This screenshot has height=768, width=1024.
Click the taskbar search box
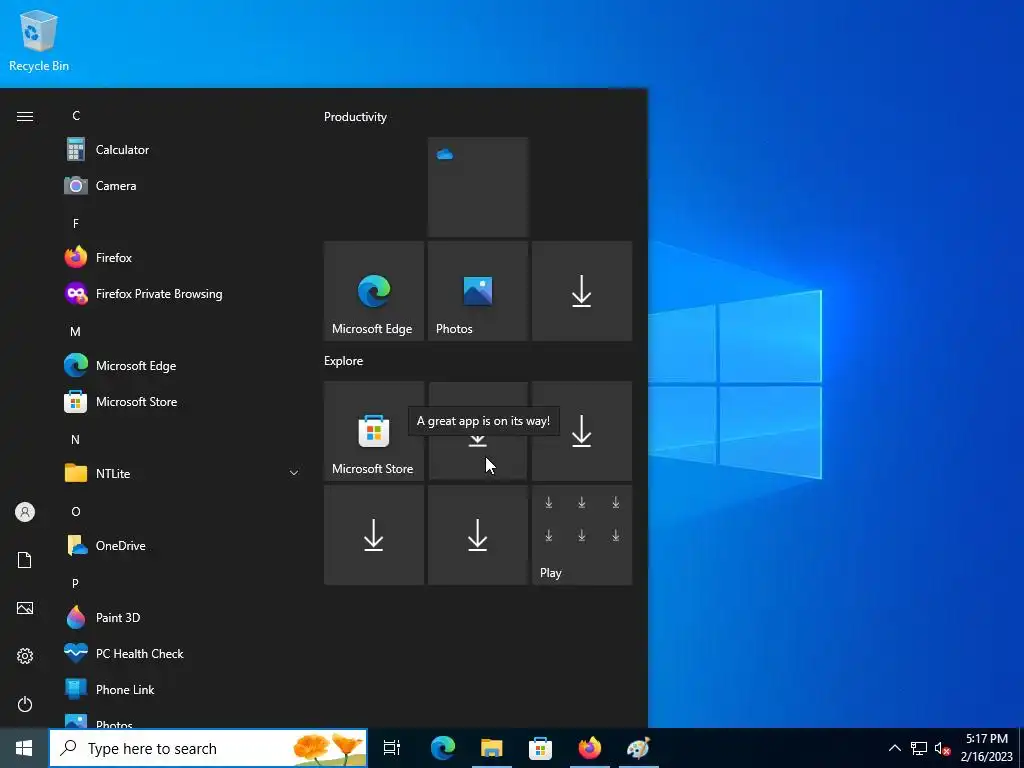(x=208, y=748)
